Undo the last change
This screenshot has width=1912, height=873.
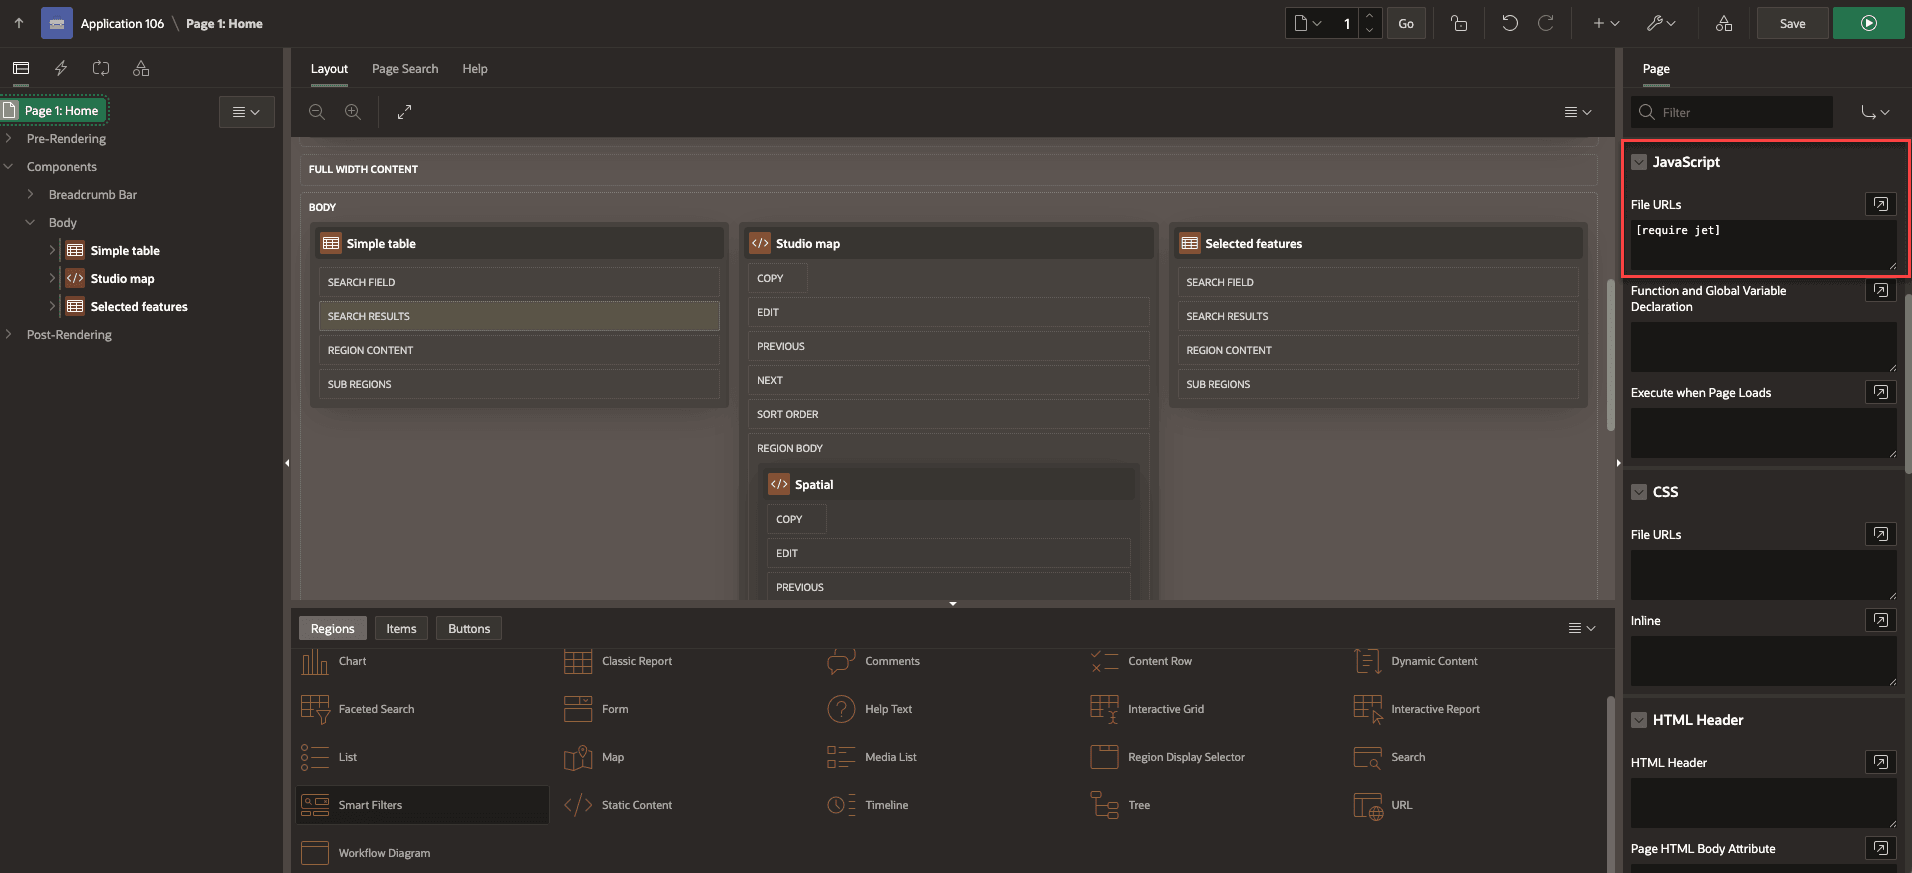(1510, 23)
